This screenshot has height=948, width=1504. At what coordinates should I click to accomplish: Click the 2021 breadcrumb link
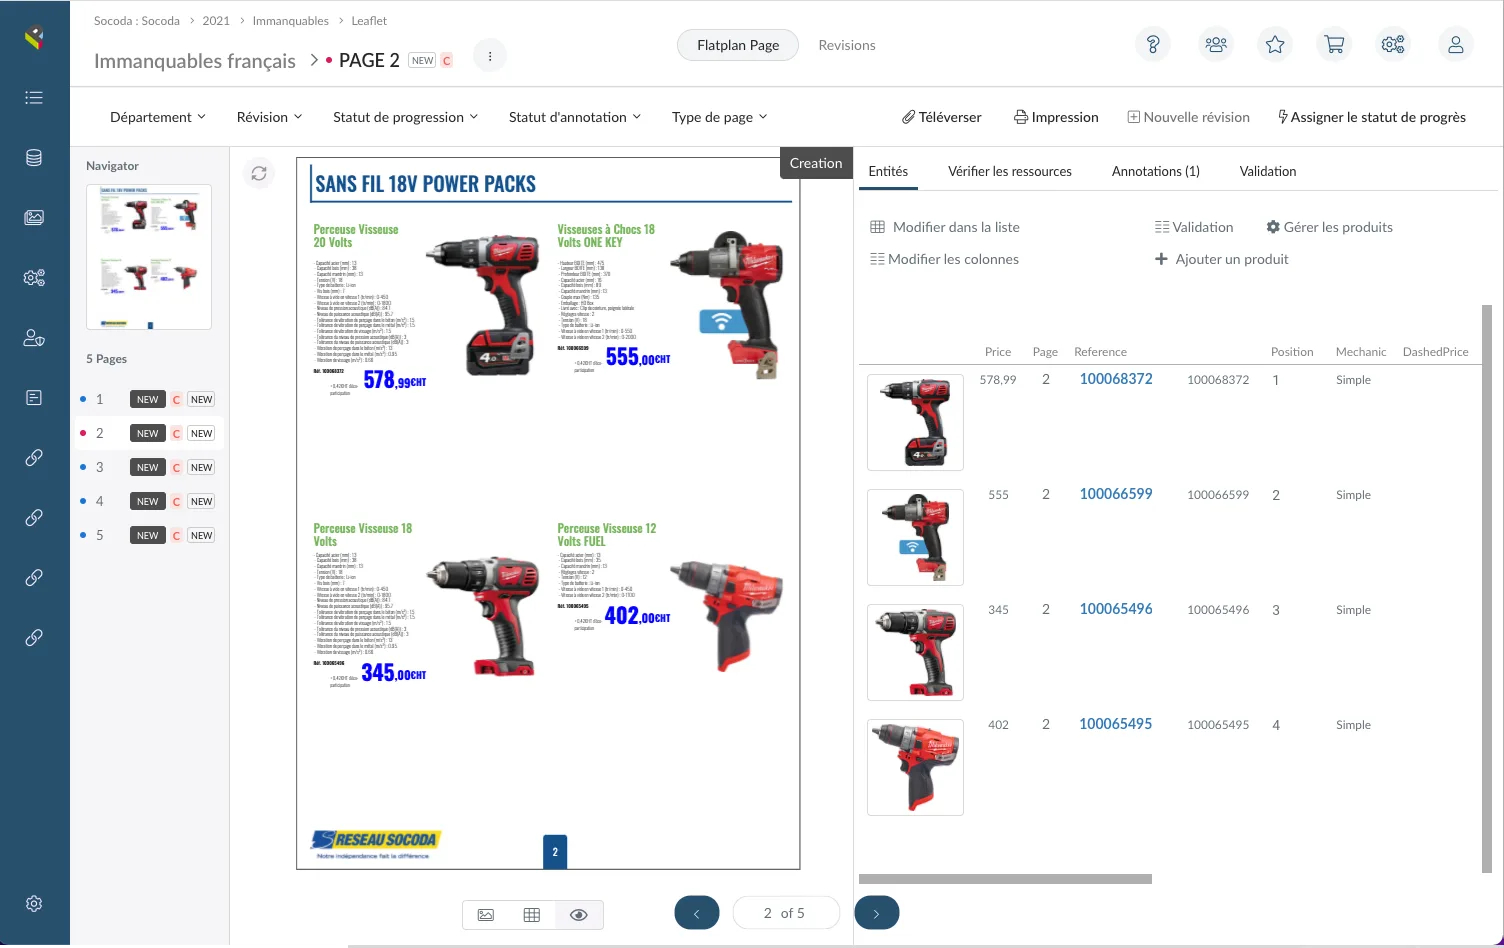pyautogui.click(x=216, y=21)
